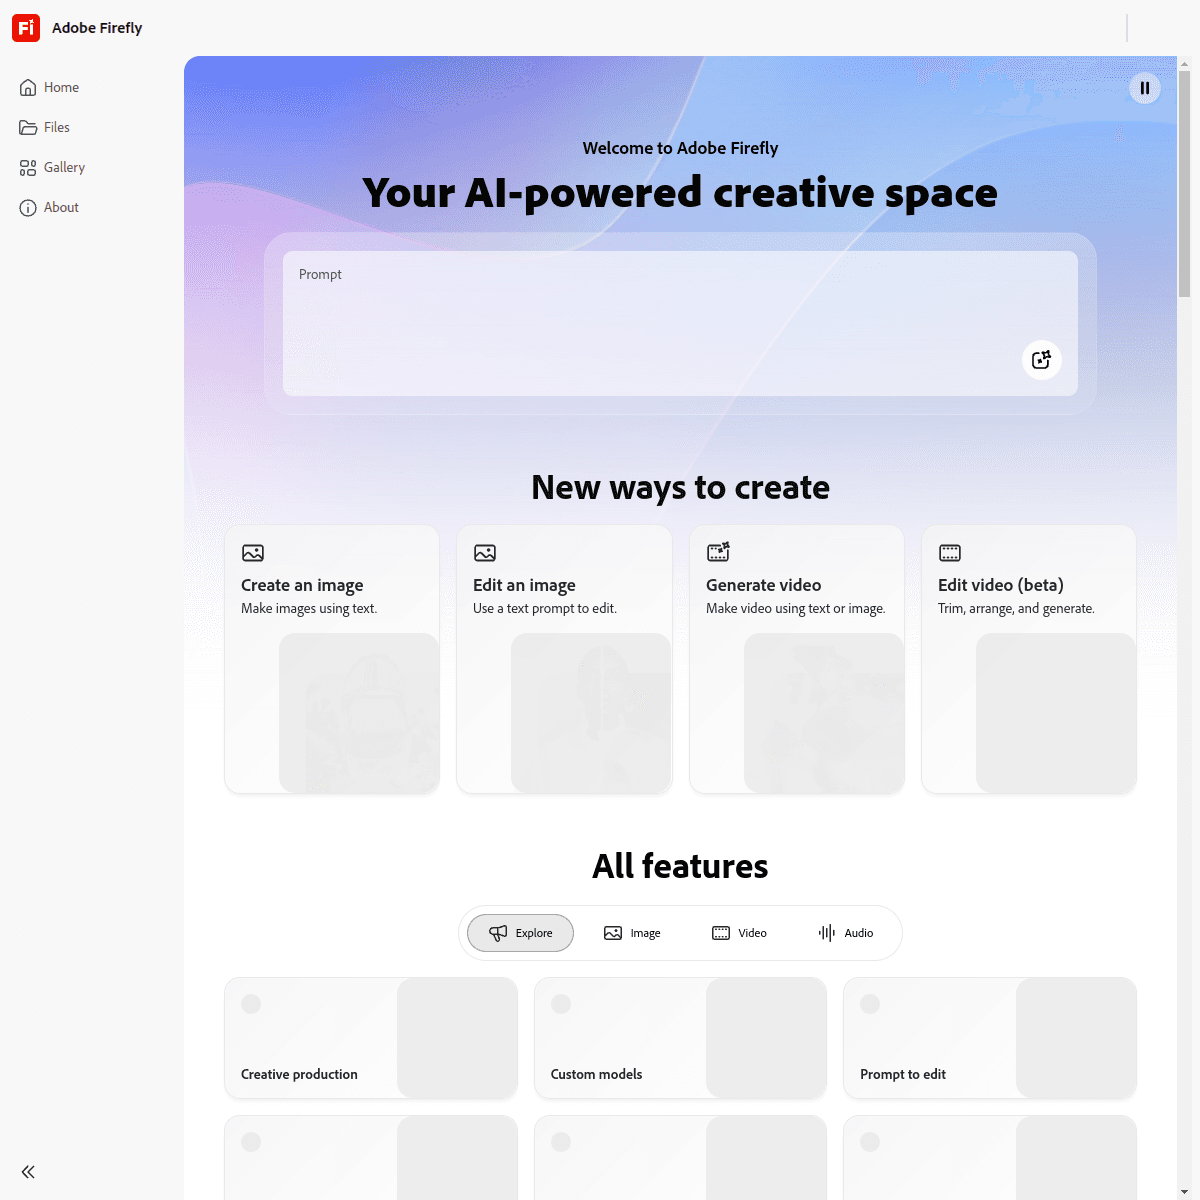Click the Image tab picture icon
Viewport: 1200px width, 1200px height.
613,933
